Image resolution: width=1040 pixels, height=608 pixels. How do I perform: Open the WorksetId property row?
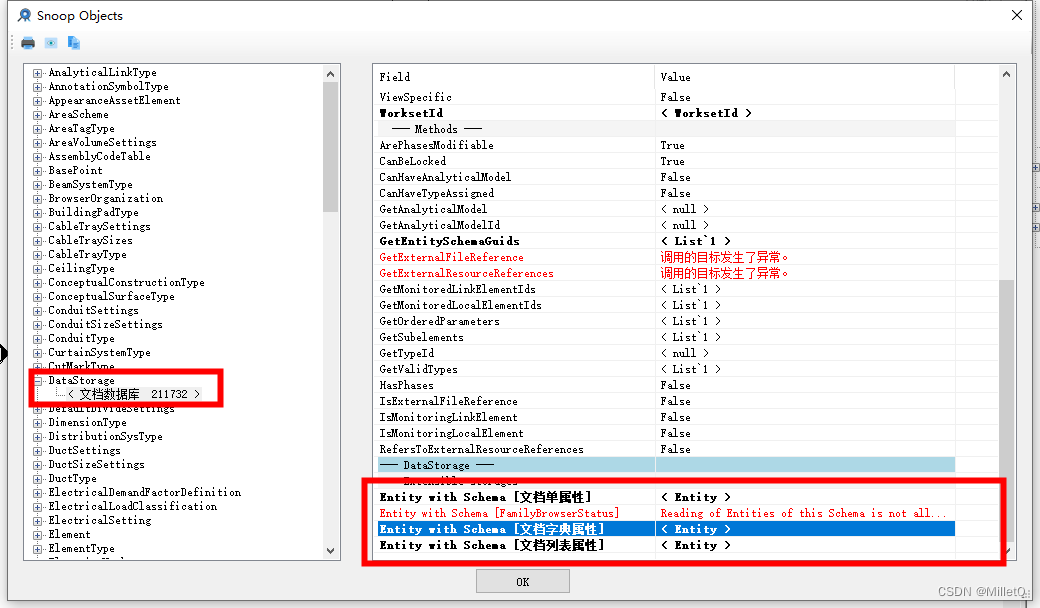coord(666,113)
